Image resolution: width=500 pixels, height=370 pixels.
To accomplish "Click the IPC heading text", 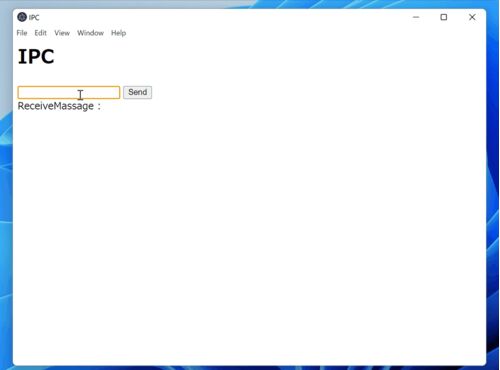I will click(36, 57).
